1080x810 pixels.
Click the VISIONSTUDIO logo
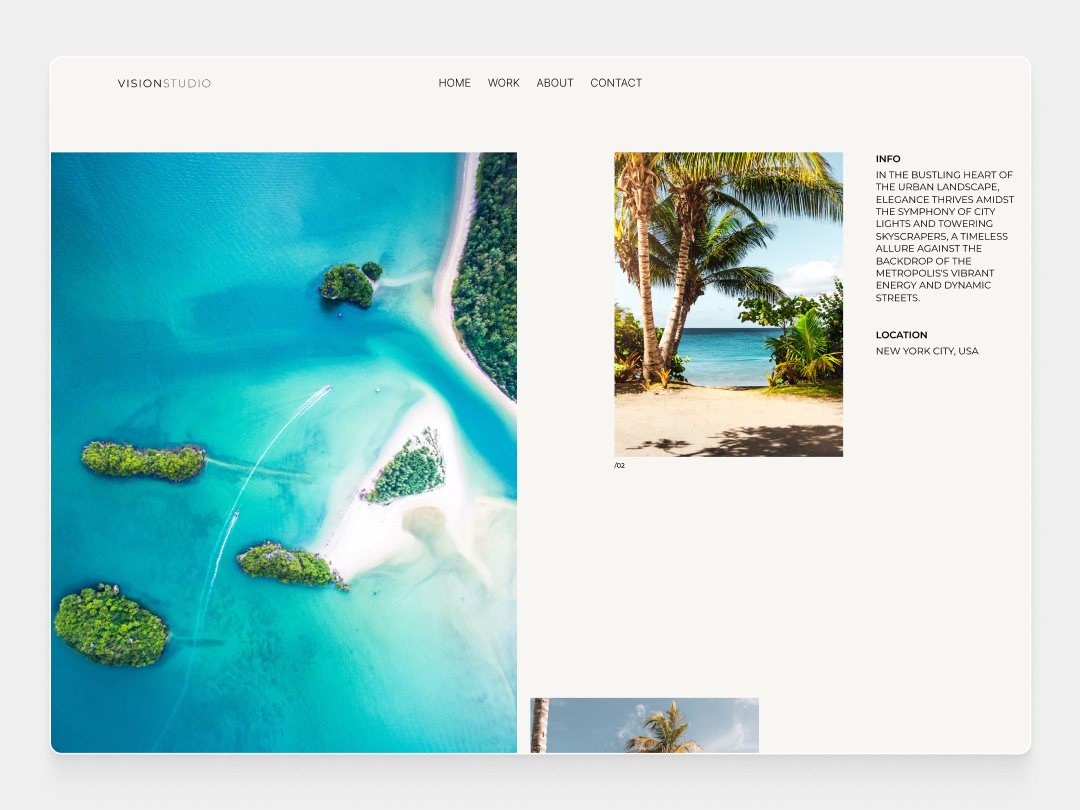click(x=164, y=83)
